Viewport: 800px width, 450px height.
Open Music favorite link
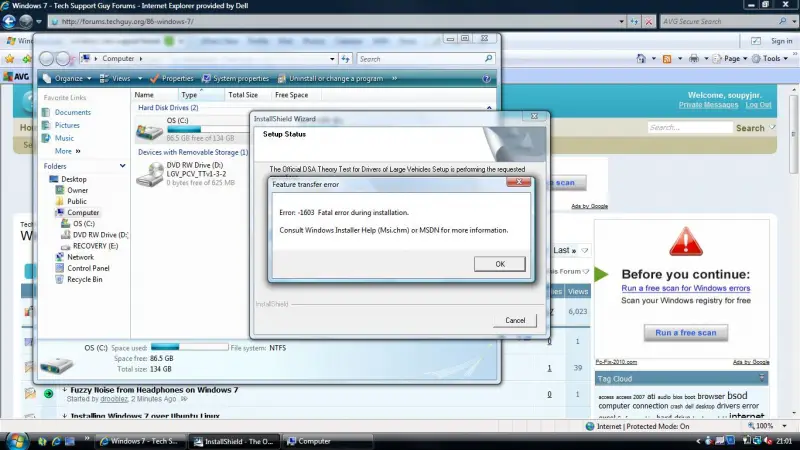click(64, 138)
